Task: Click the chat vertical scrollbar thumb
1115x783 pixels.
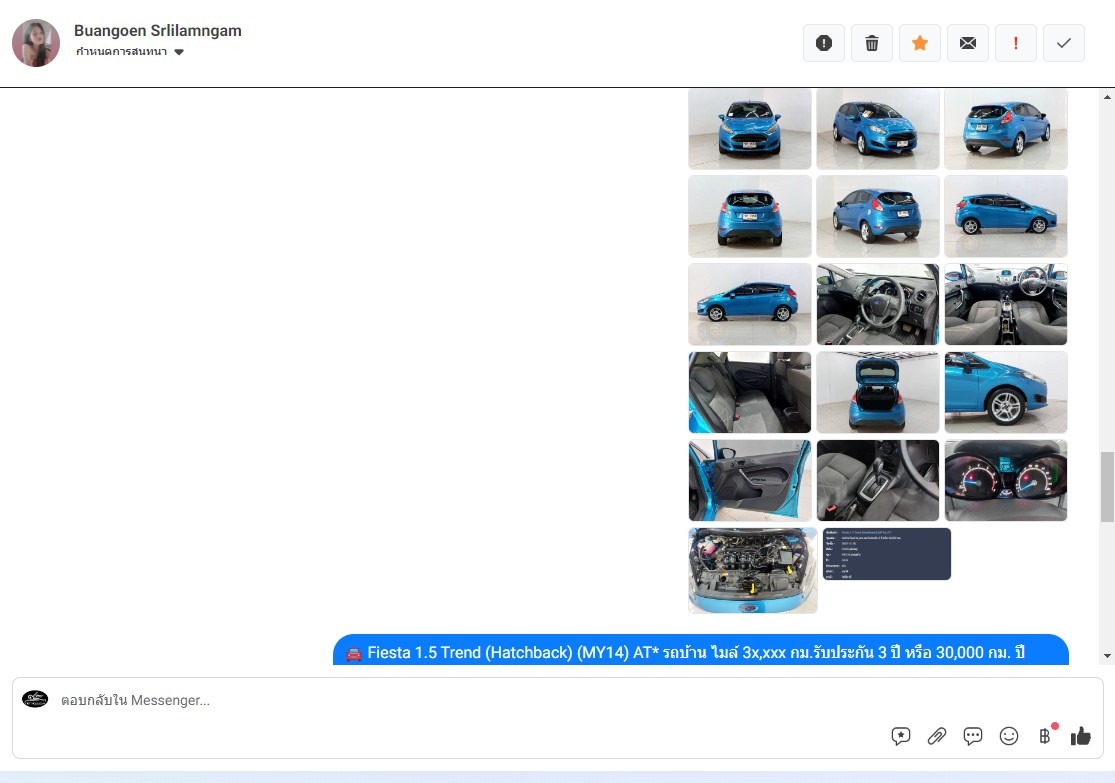Action: (x=1107, y=486)
